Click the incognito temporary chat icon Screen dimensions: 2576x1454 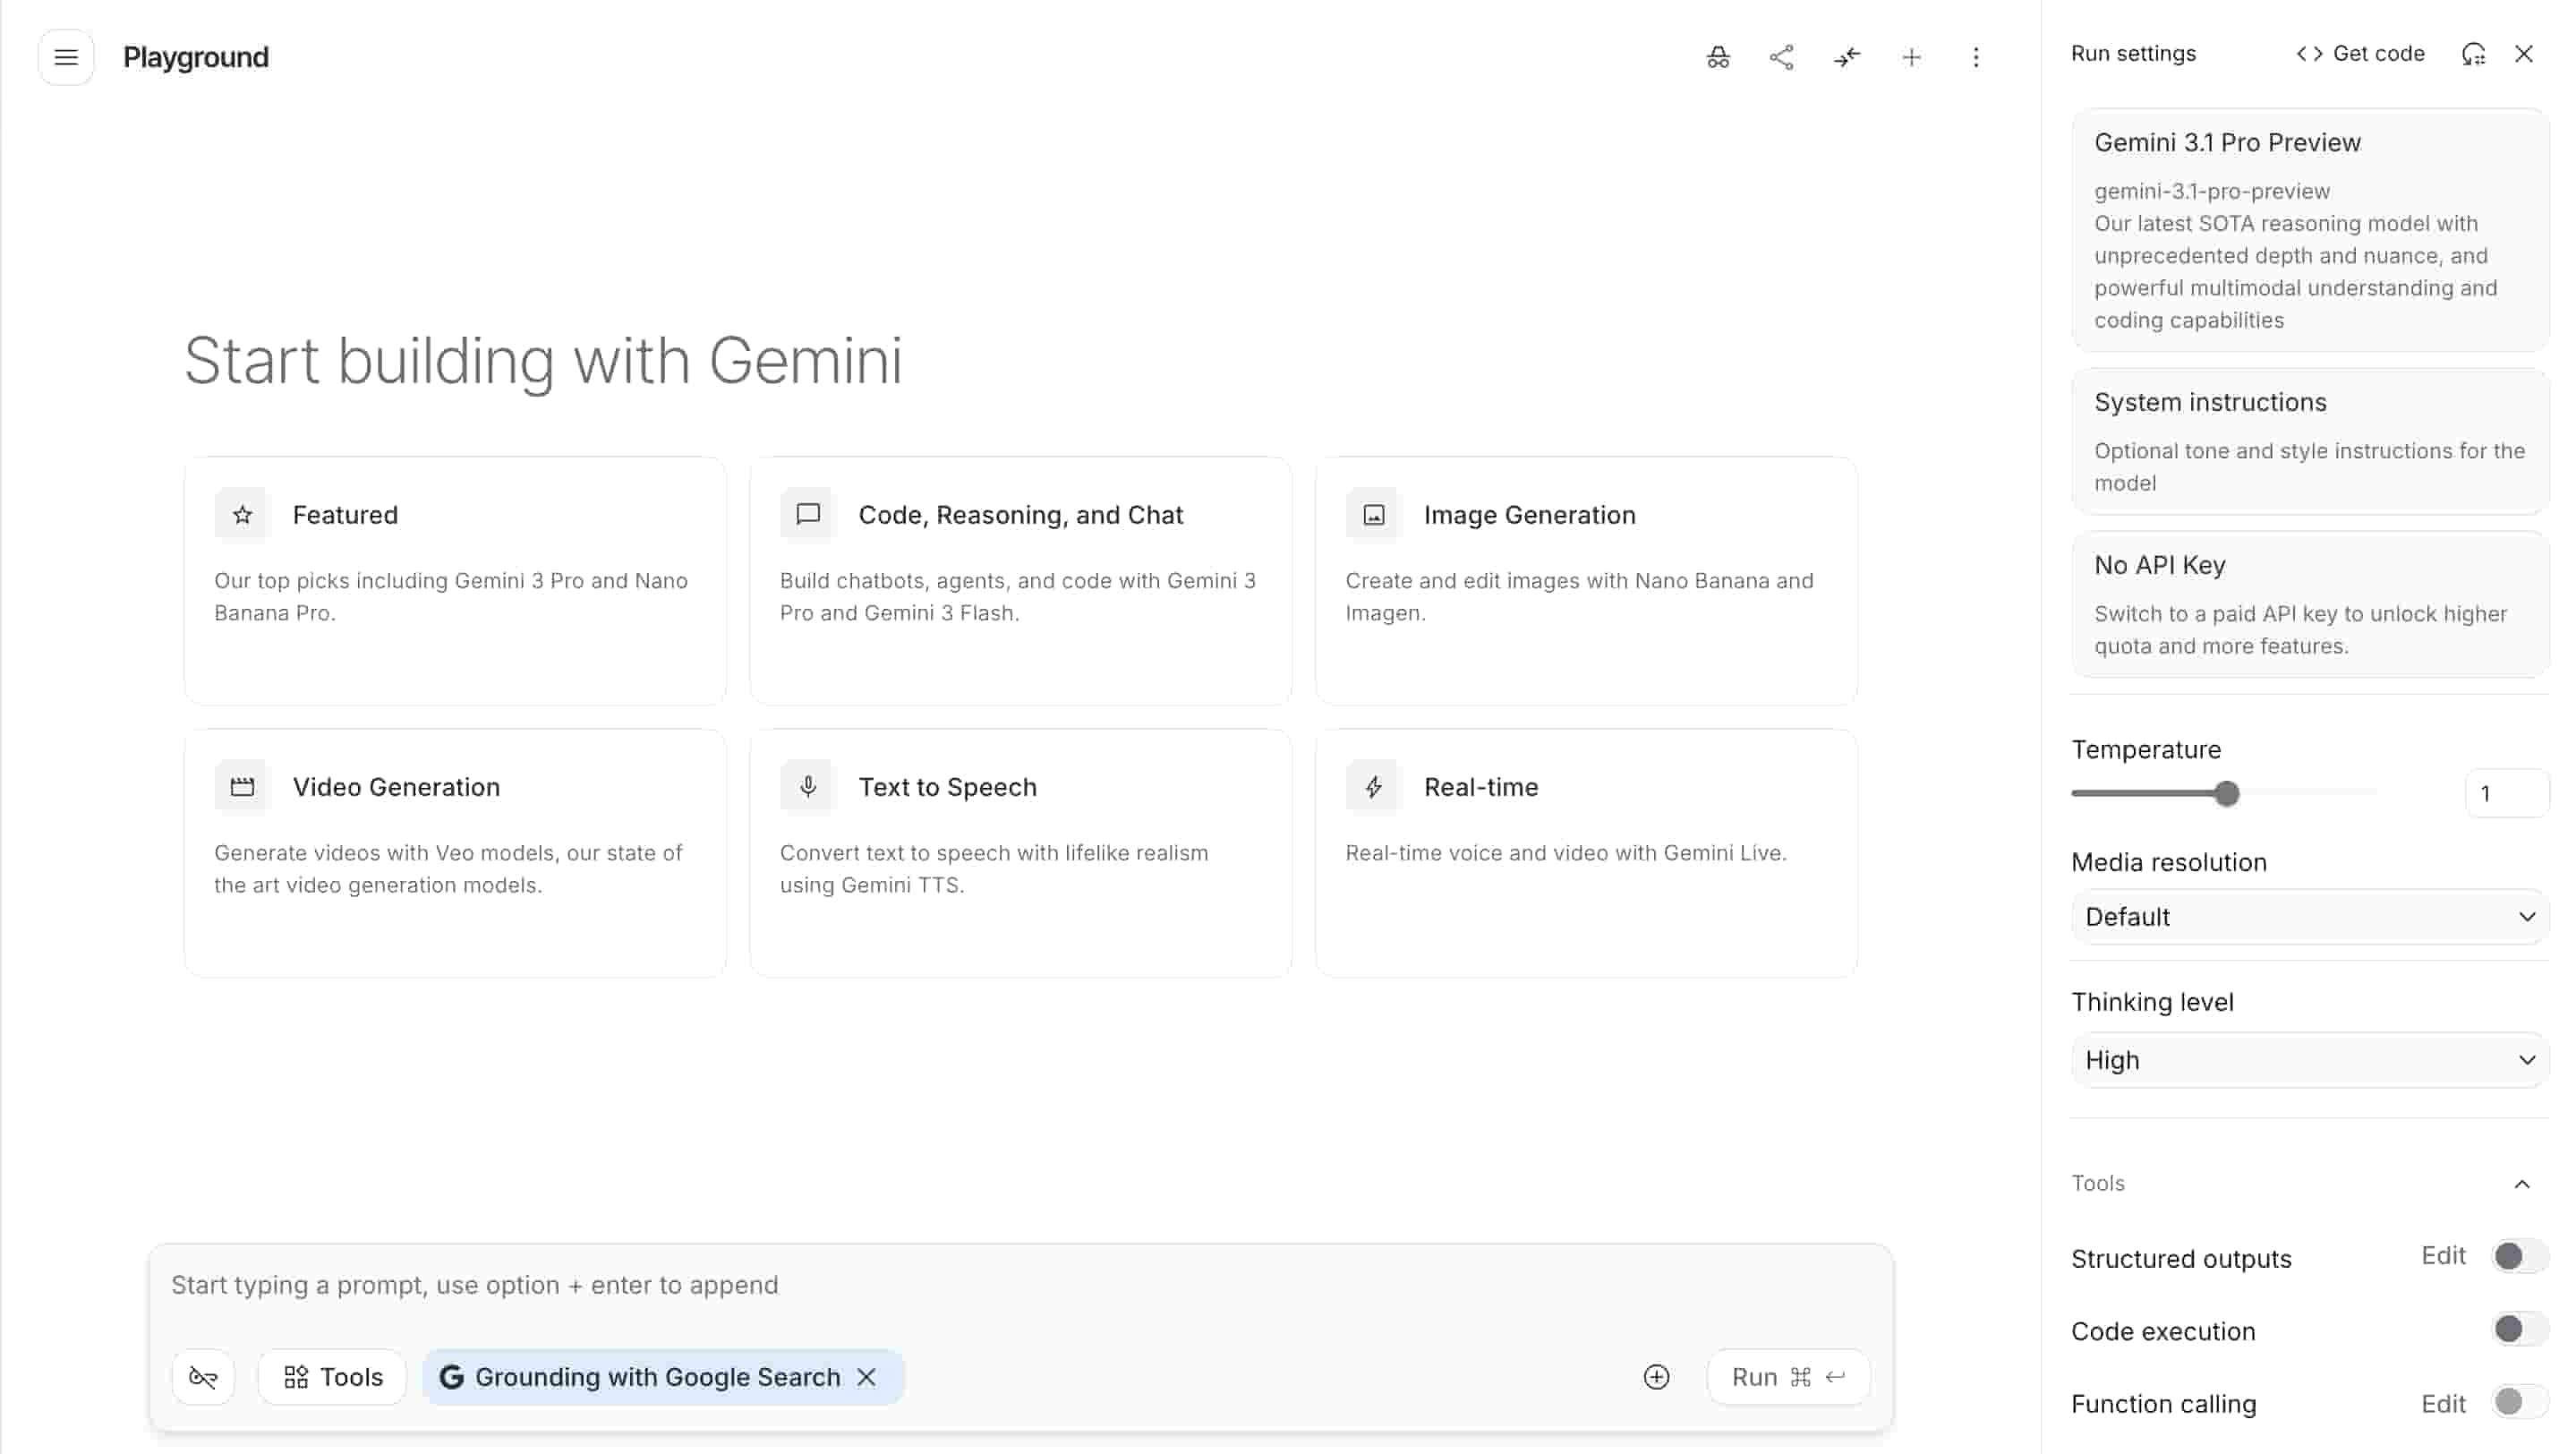1717,57
